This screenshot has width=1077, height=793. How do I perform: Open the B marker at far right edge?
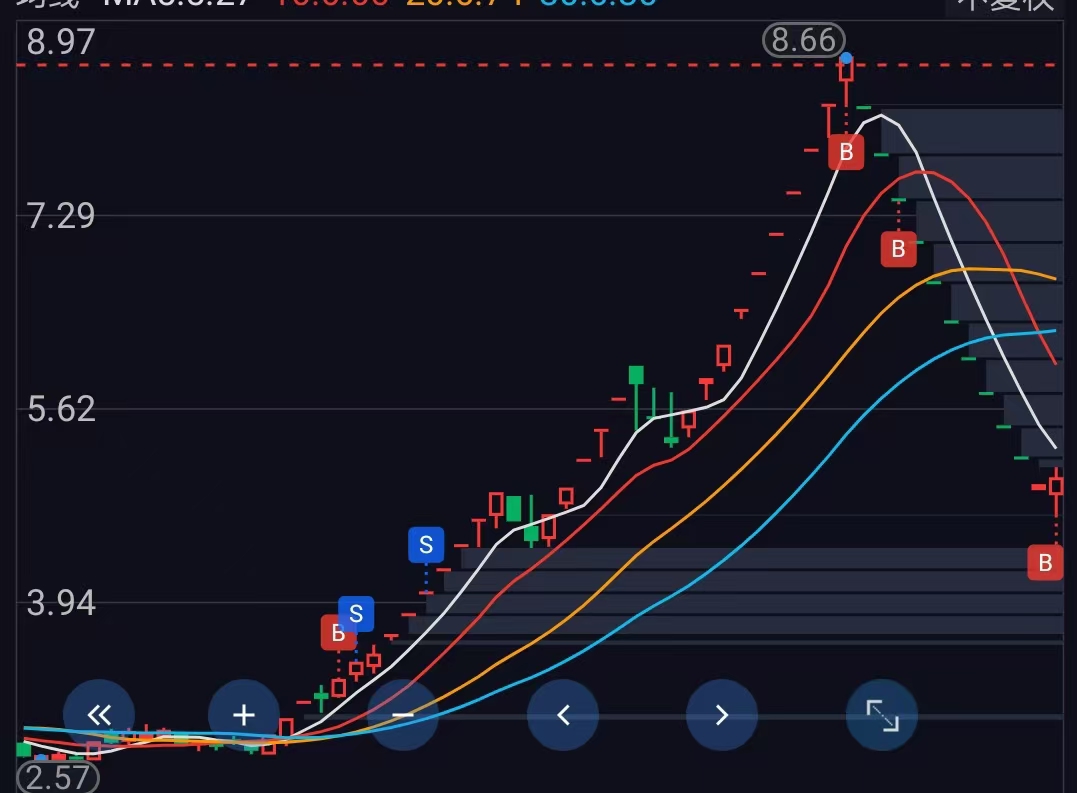pos(1045,562)
